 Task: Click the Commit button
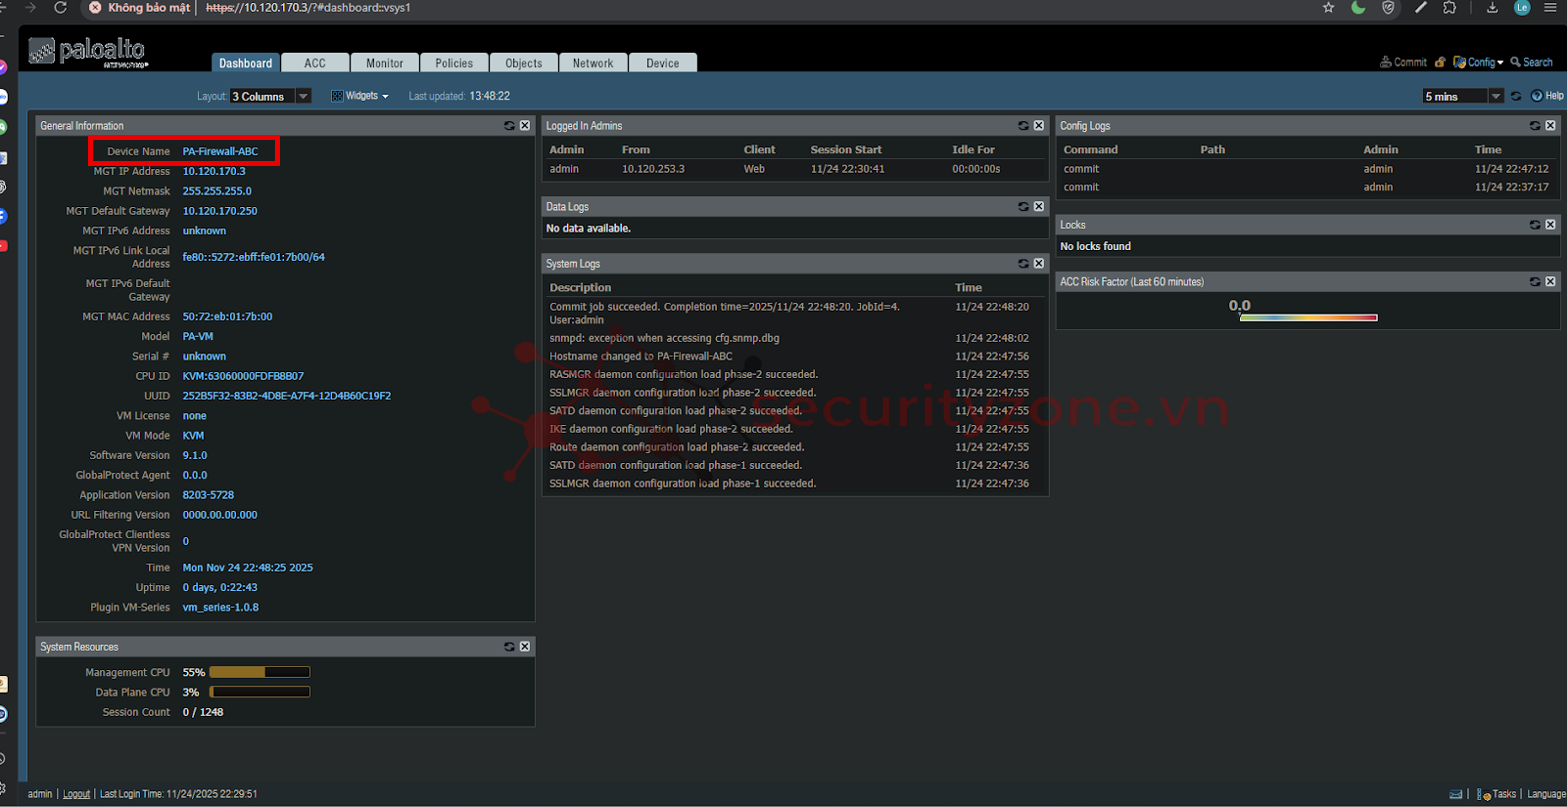[x=1403, y=62]
